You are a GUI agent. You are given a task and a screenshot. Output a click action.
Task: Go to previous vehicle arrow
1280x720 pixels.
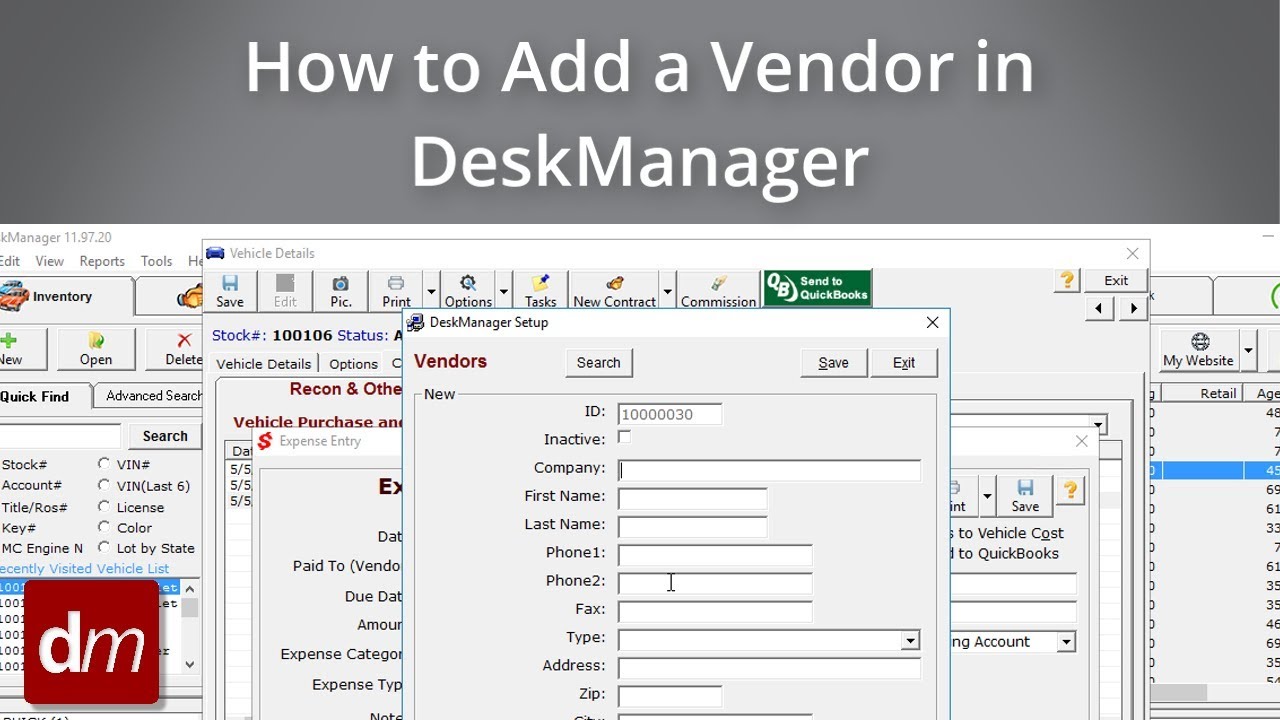[1100, 308]
